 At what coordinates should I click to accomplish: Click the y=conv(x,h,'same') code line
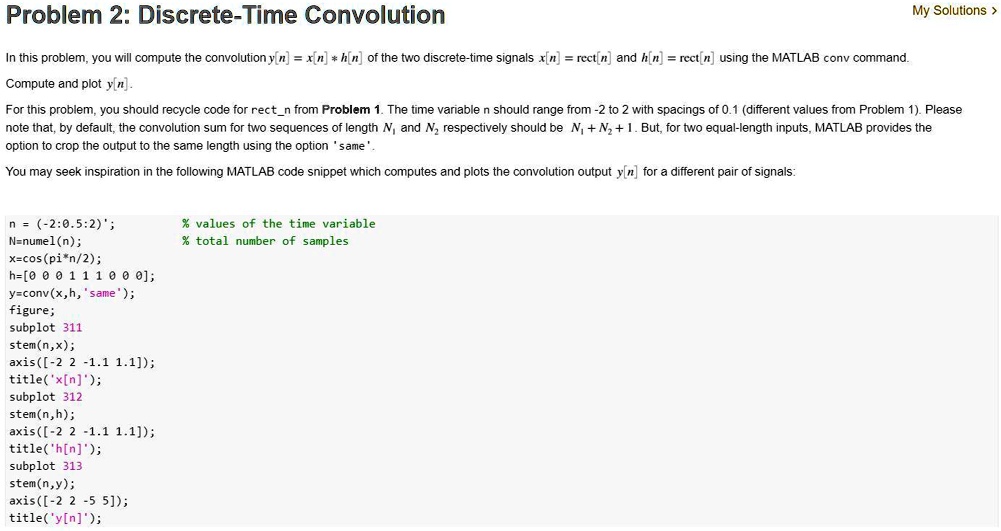(72, 293)
